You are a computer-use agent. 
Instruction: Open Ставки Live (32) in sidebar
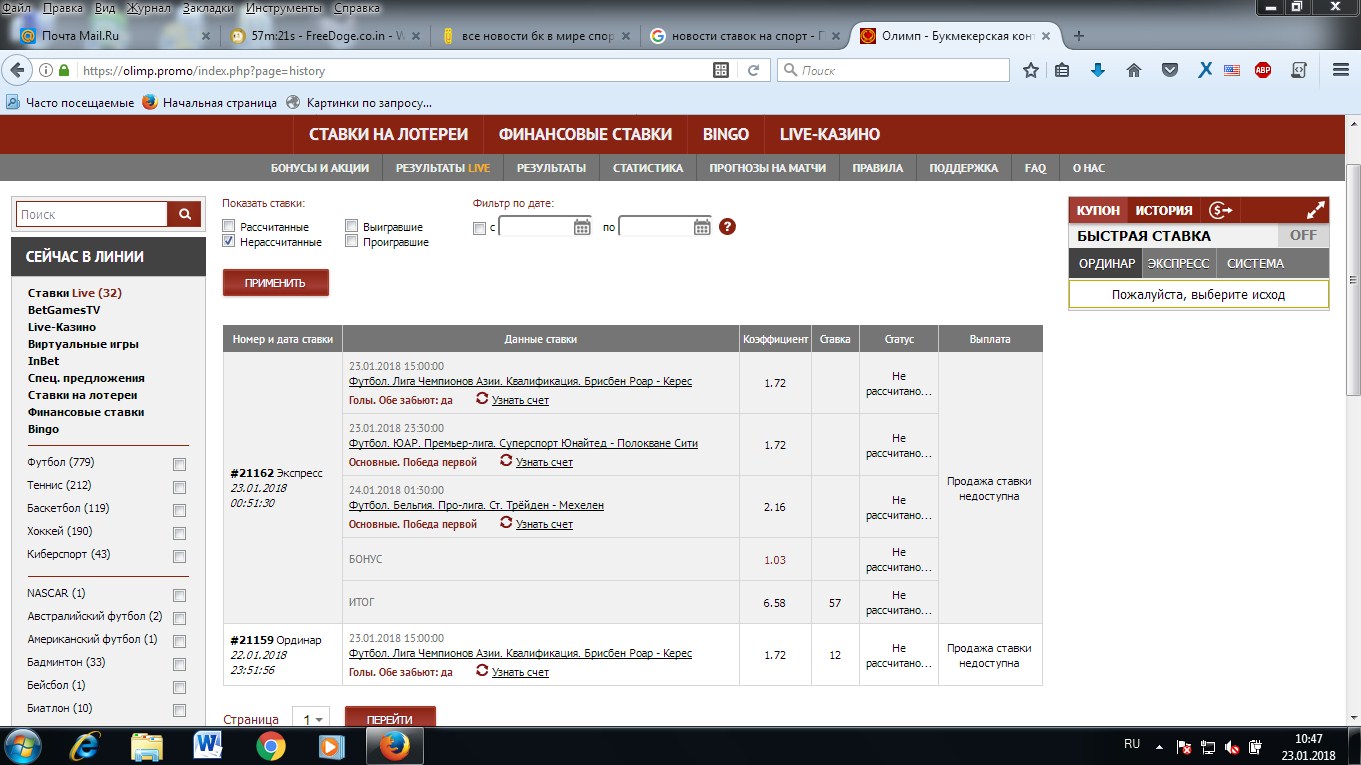75,293
